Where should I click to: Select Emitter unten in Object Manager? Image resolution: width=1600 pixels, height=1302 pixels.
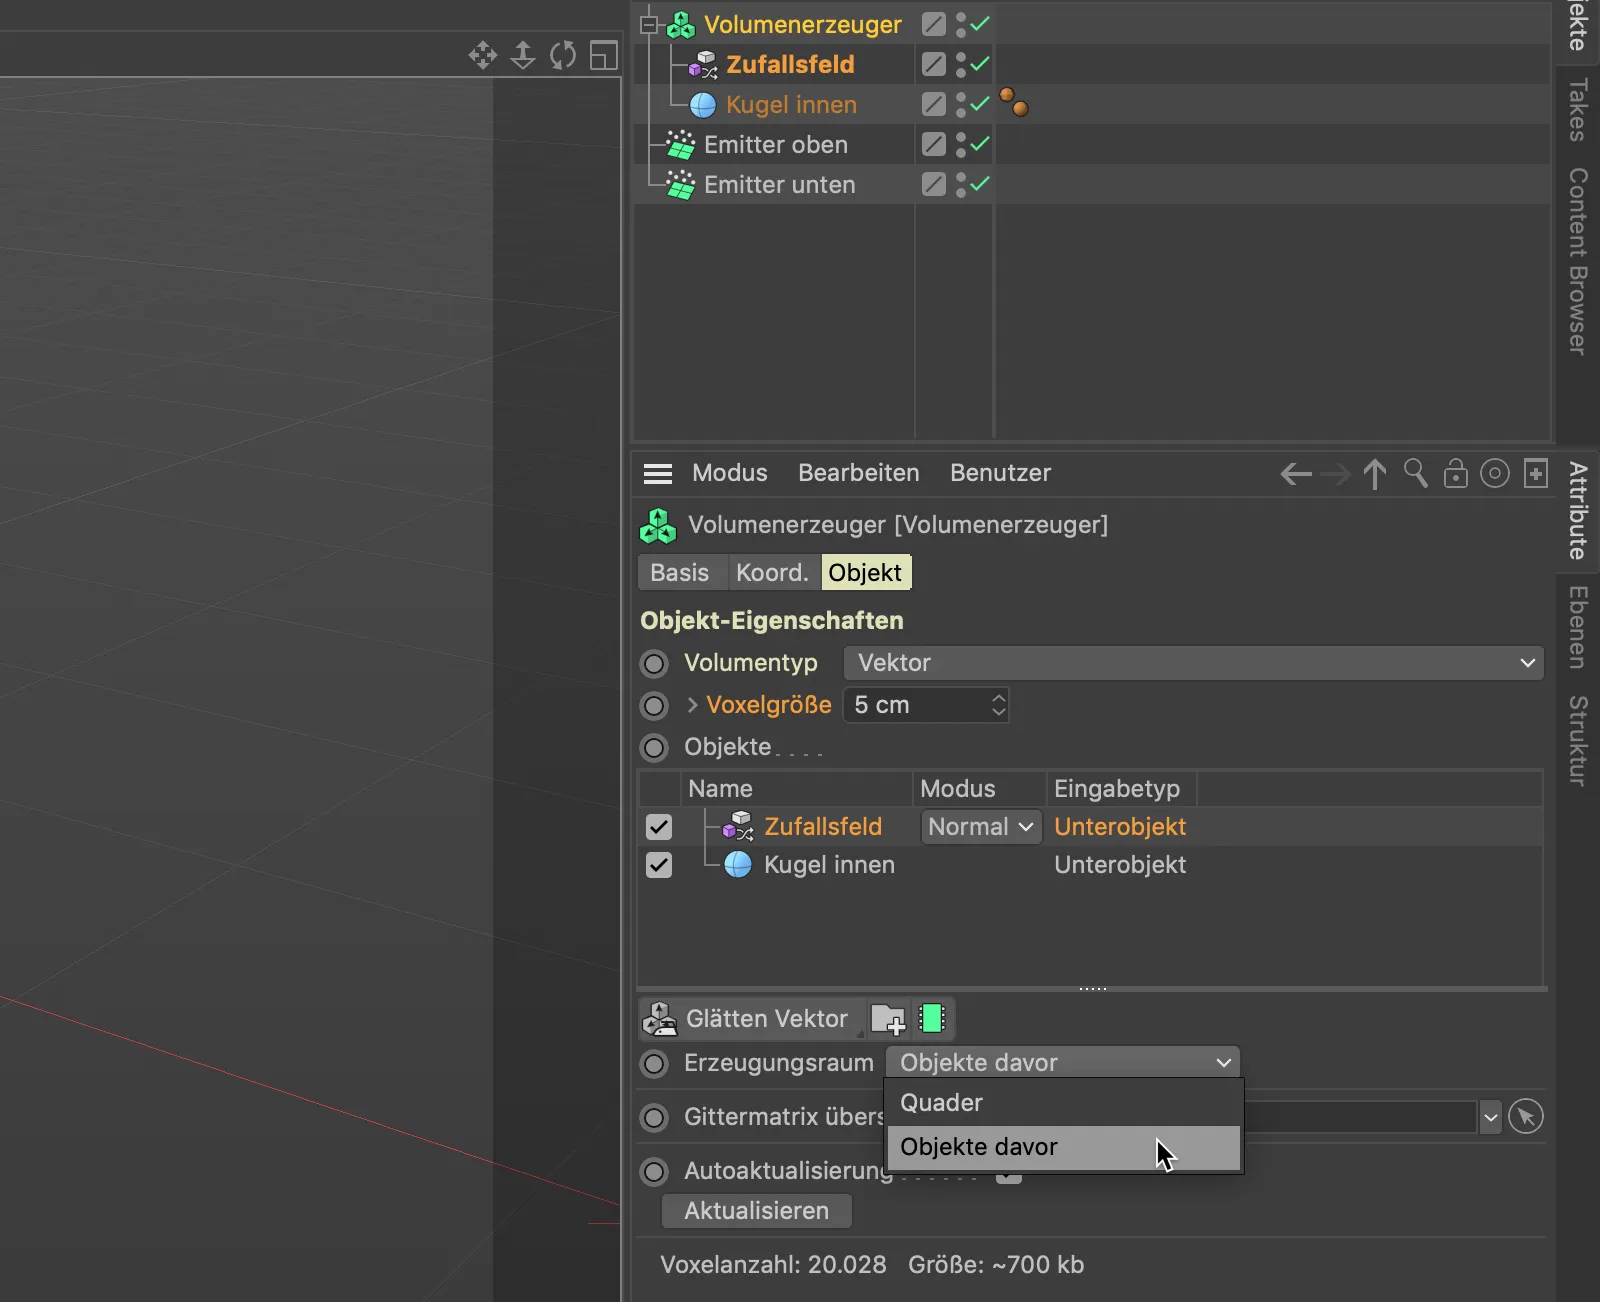pyautogui.click(x=780, y=185)
